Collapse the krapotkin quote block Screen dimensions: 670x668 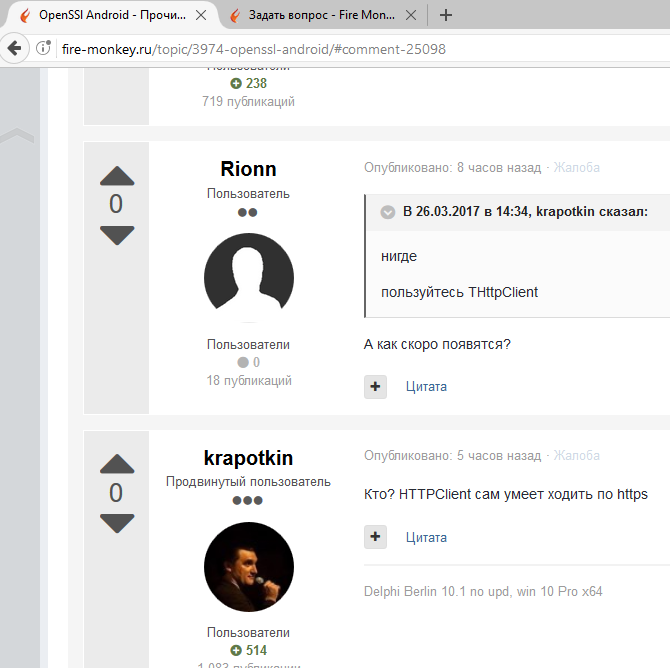click(388, 212)
